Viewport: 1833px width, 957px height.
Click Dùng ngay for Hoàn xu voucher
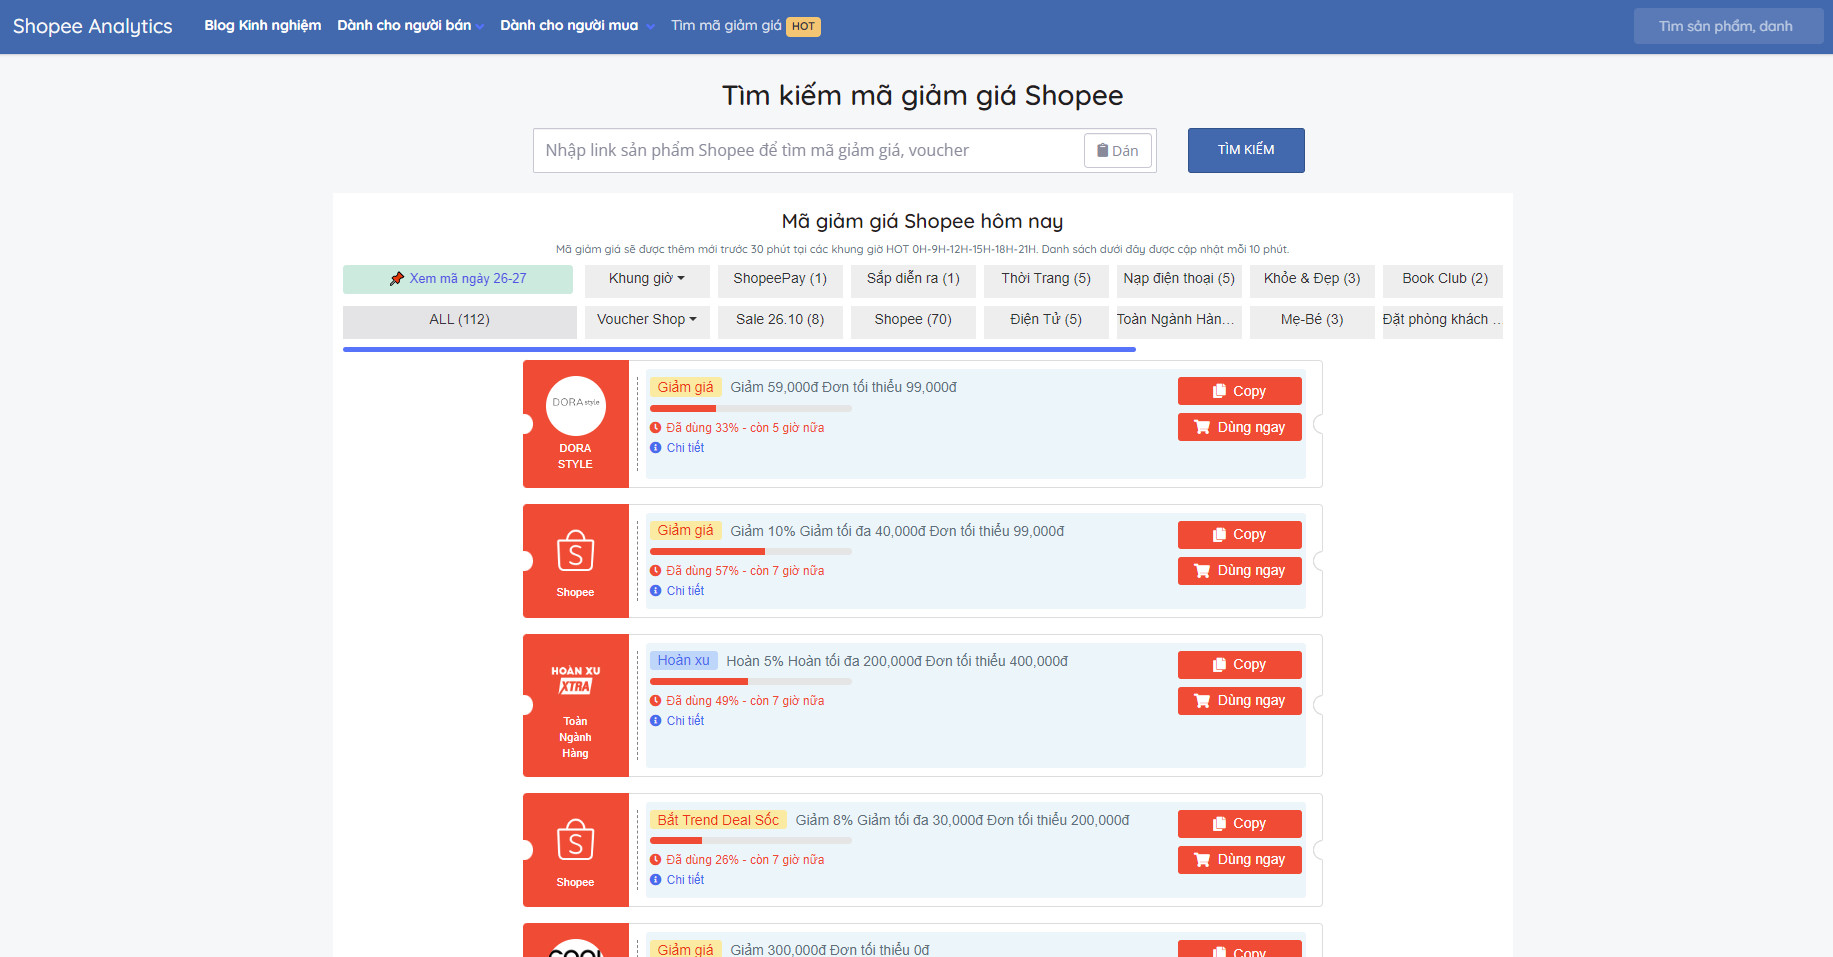(x=1240, y=701)
